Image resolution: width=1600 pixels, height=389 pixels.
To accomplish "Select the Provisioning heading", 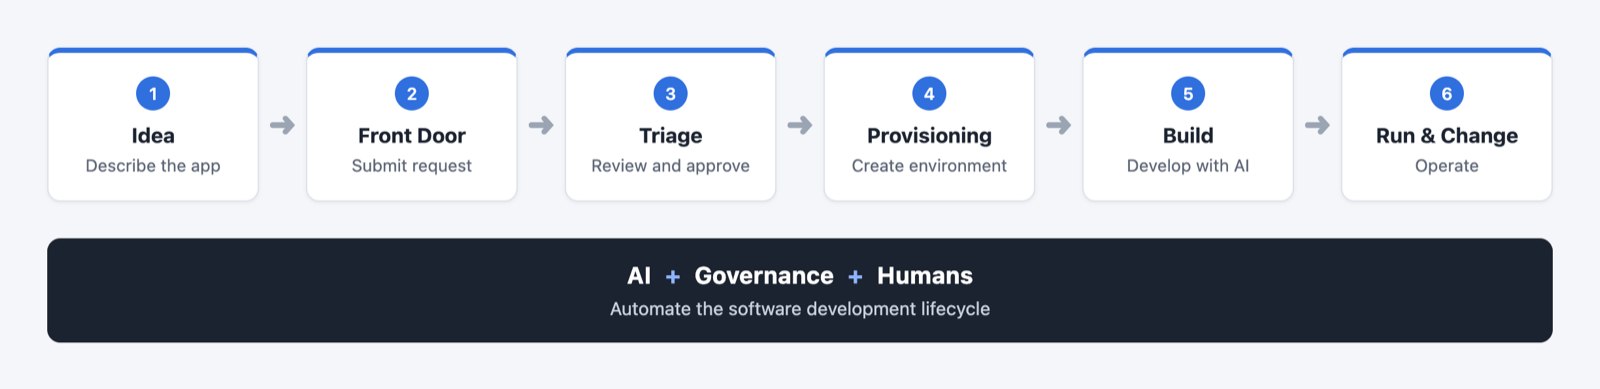I will (x=929, y=136).
